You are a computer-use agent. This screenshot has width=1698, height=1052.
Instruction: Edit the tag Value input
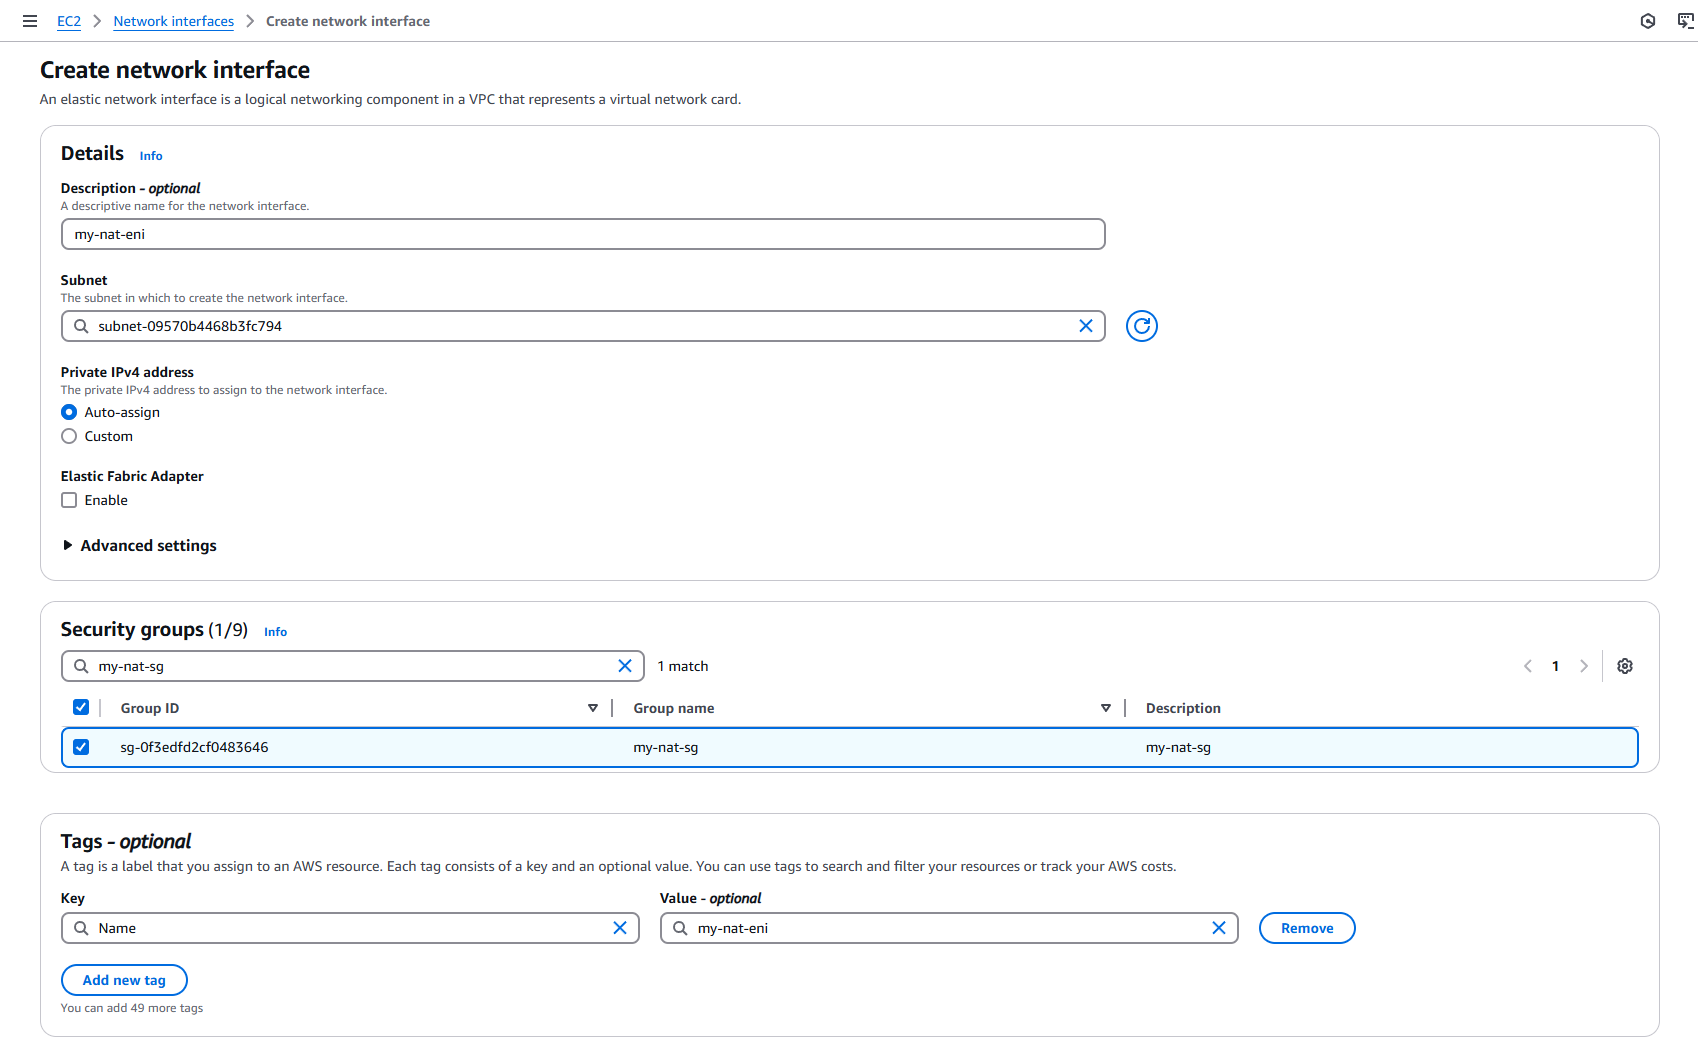(949, 928)
